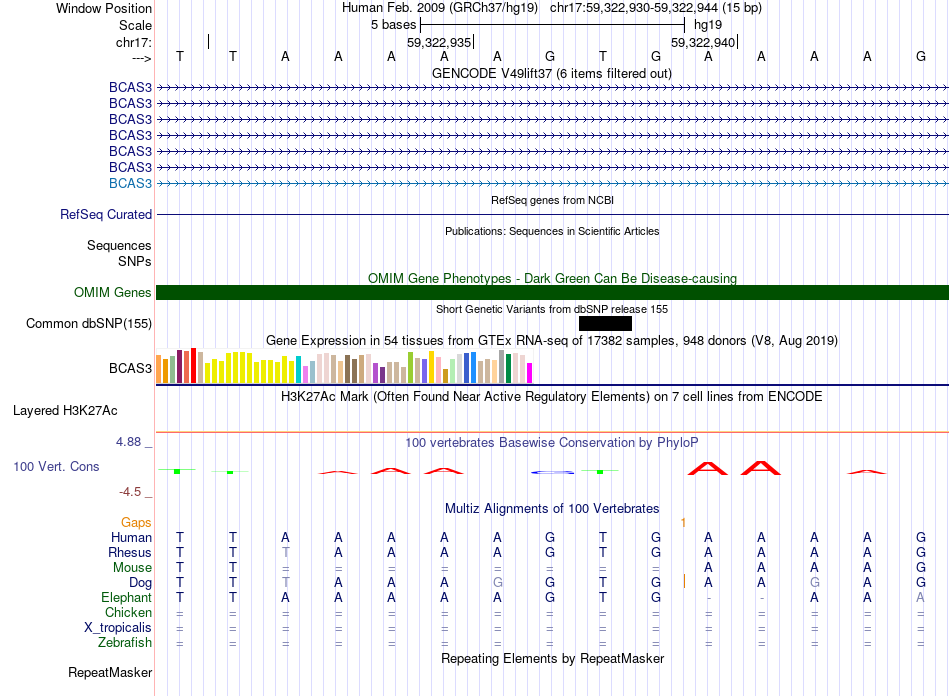950x696 pixels.
Task: Click the Human species label
Action: [131, 537]
